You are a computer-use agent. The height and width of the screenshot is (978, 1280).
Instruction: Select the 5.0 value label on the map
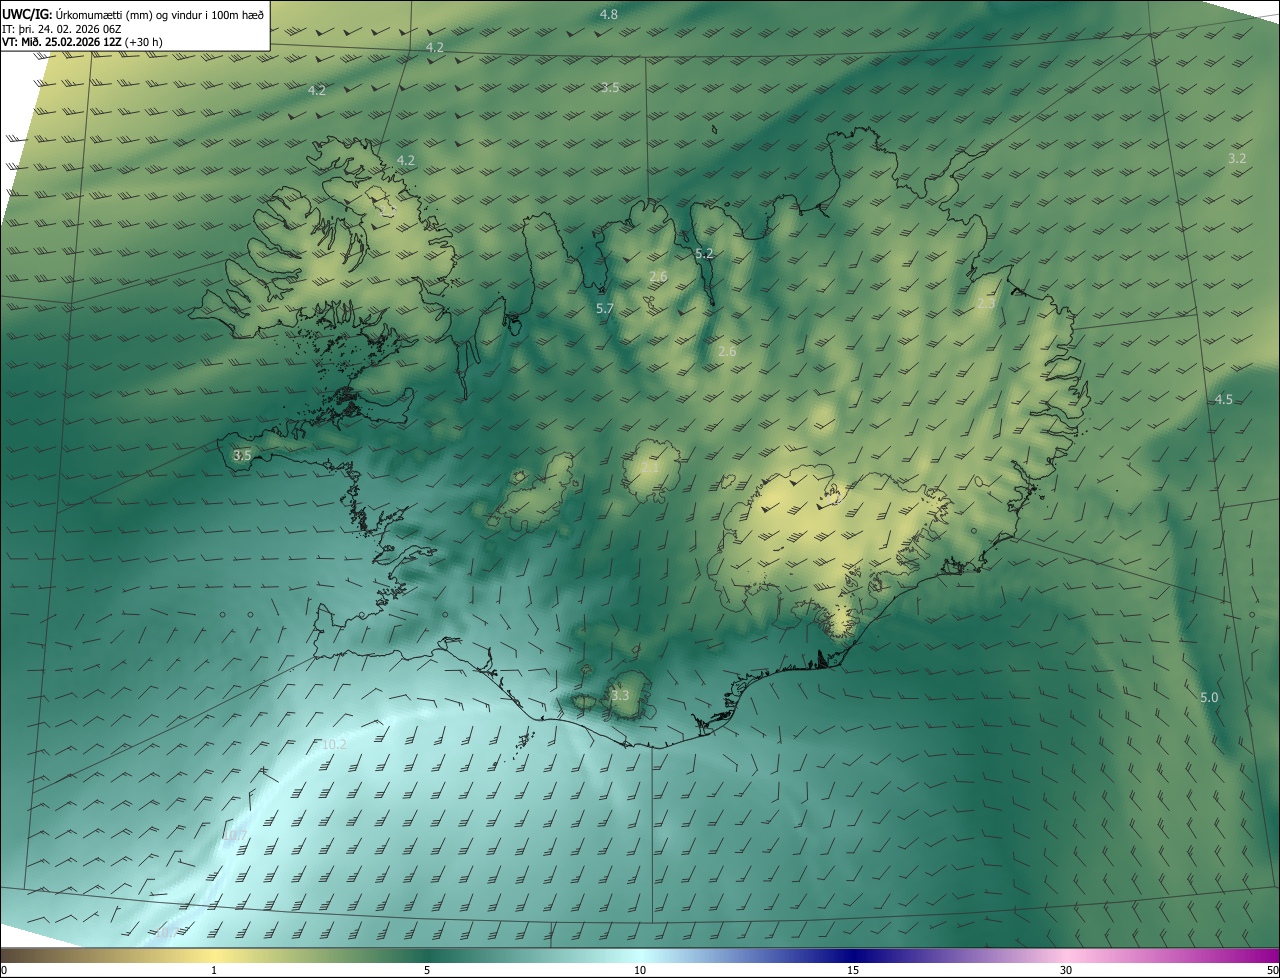(x=1209, y=697)
